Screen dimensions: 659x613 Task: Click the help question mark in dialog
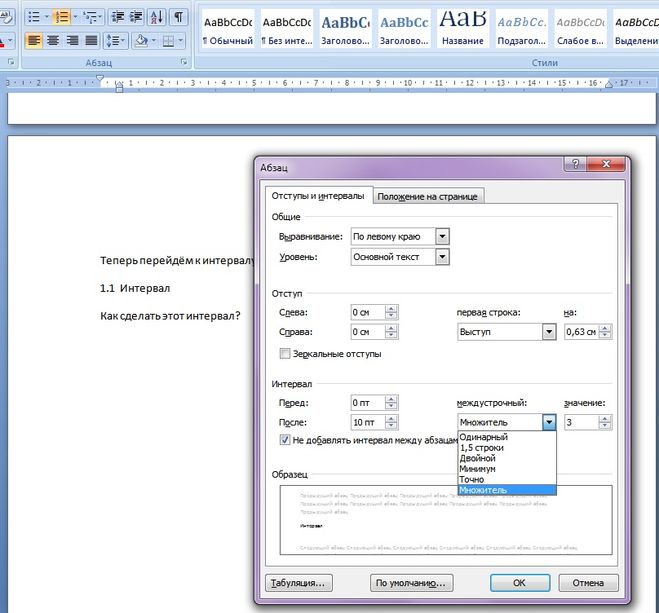coord(578,164)
